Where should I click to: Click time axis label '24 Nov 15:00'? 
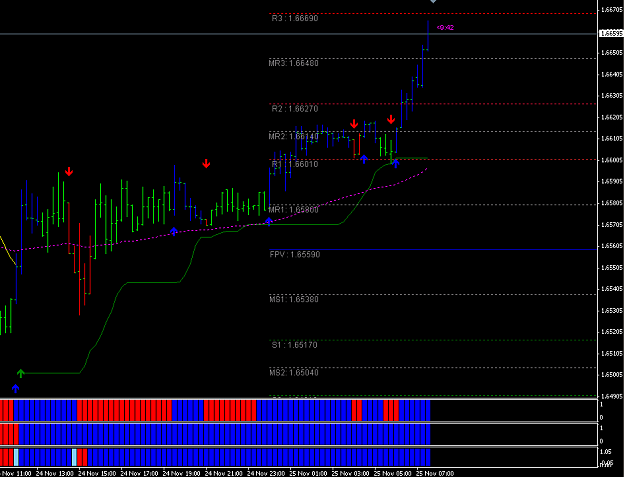(97, 473)
